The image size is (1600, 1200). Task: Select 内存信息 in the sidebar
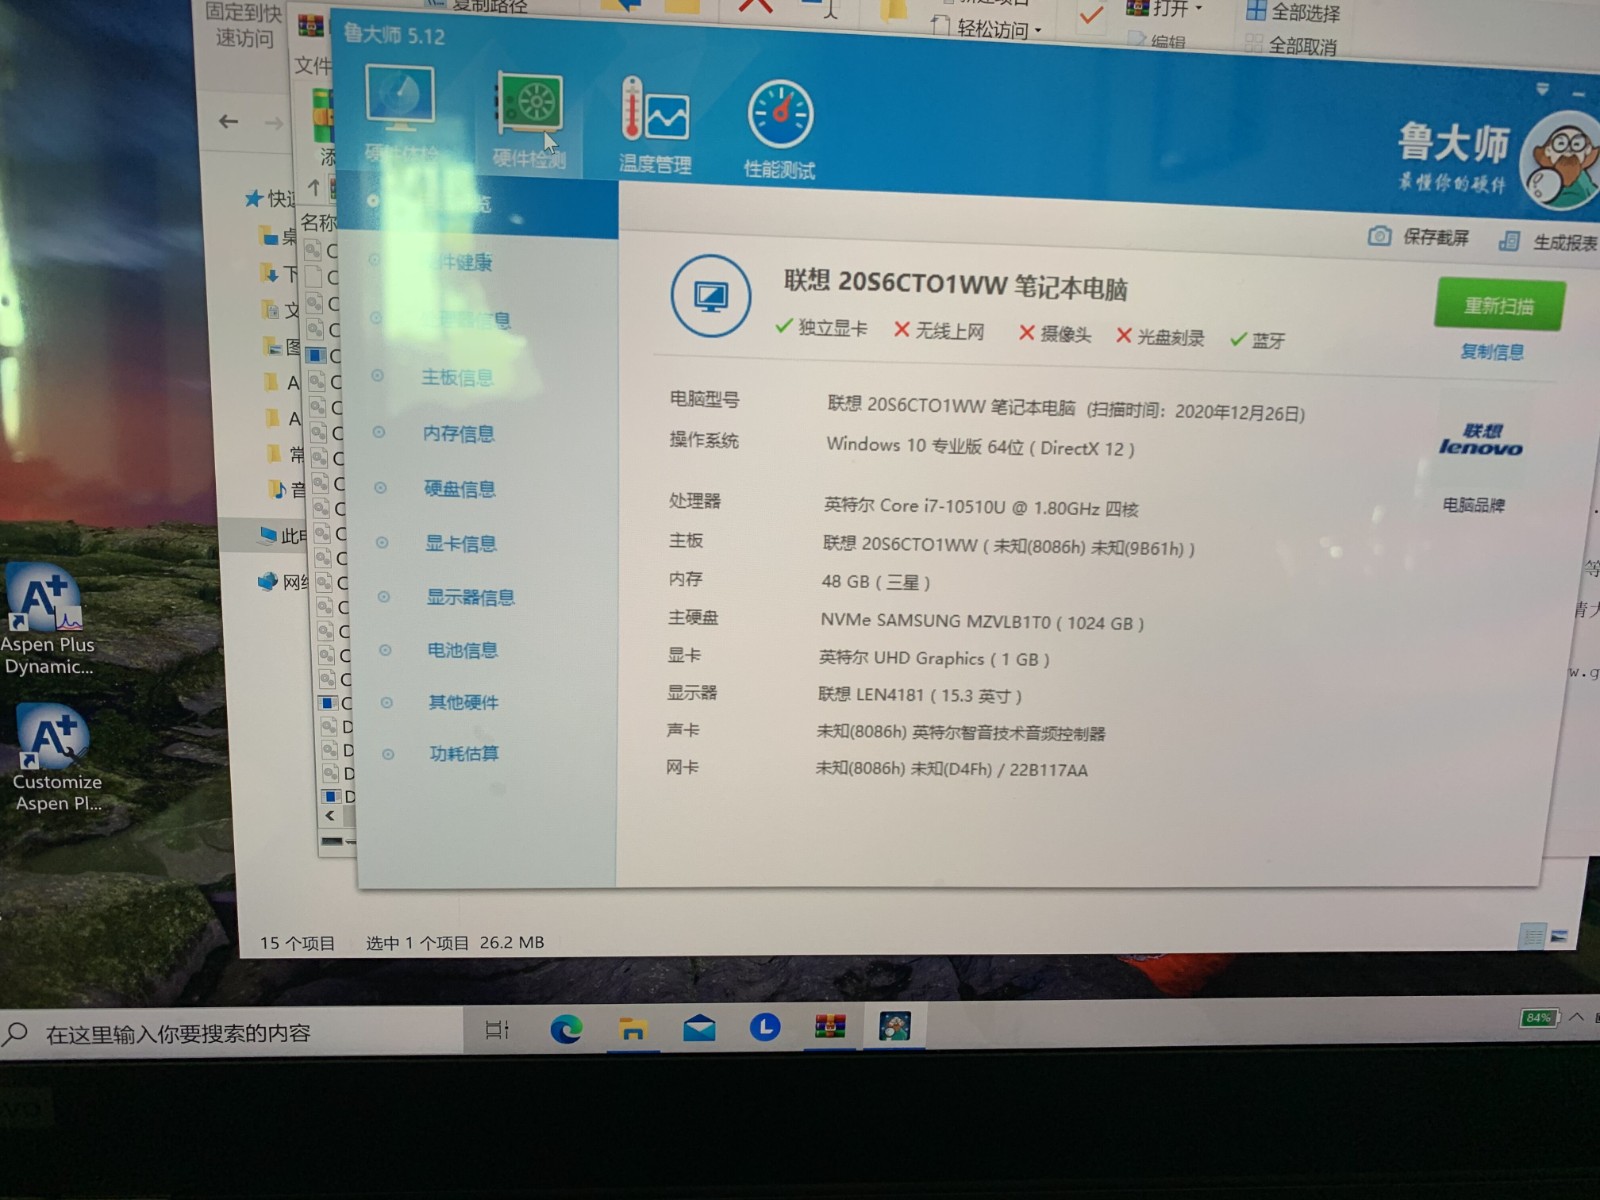pyautogui.click(x=459, y=433)
